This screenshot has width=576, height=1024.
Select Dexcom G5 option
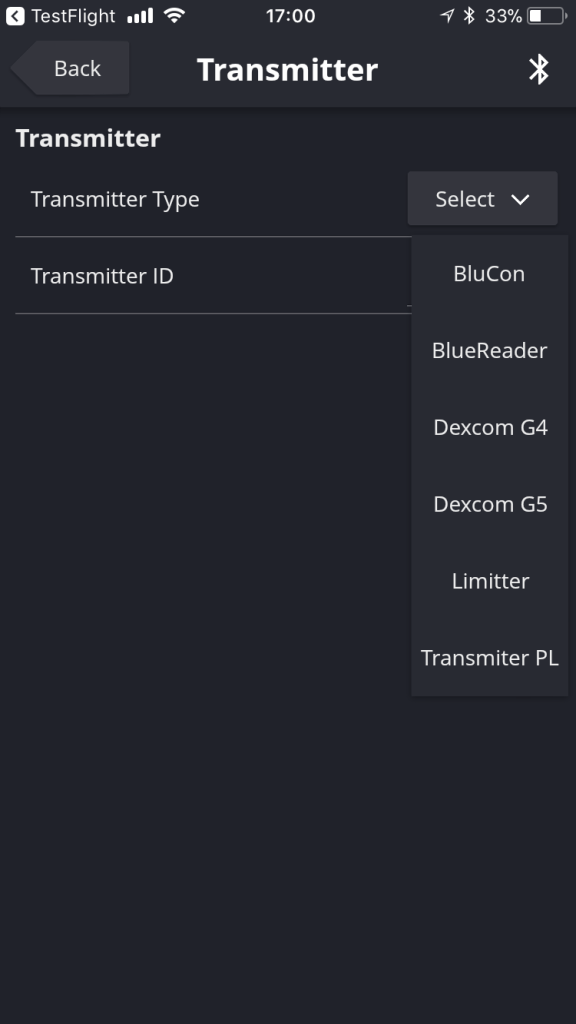point(489,504)
